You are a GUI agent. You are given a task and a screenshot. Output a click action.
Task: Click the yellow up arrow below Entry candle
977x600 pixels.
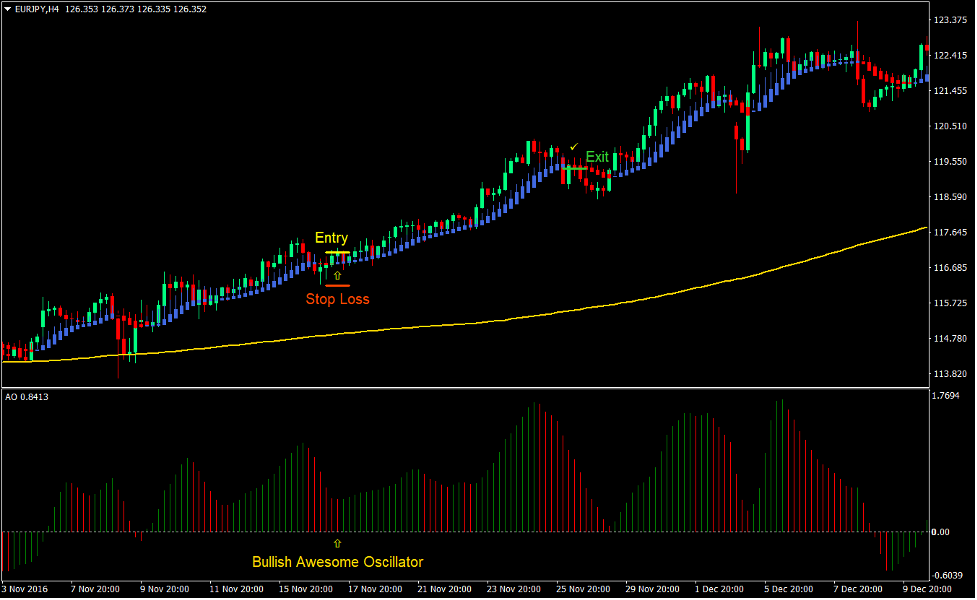(x=337, y=275)
